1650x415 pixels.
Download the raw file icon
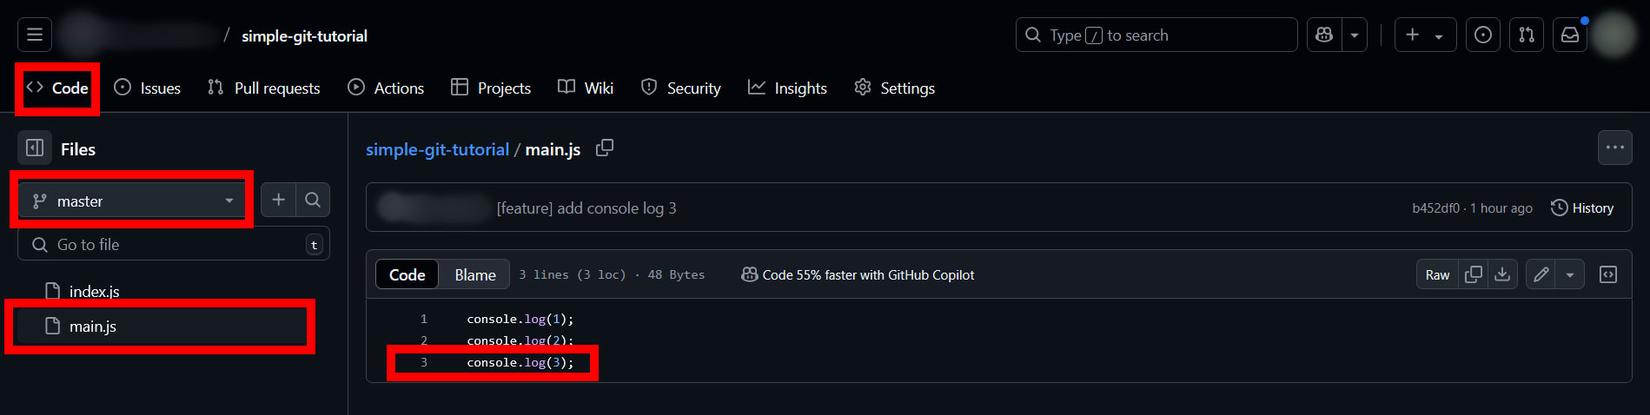(1502, 275)
